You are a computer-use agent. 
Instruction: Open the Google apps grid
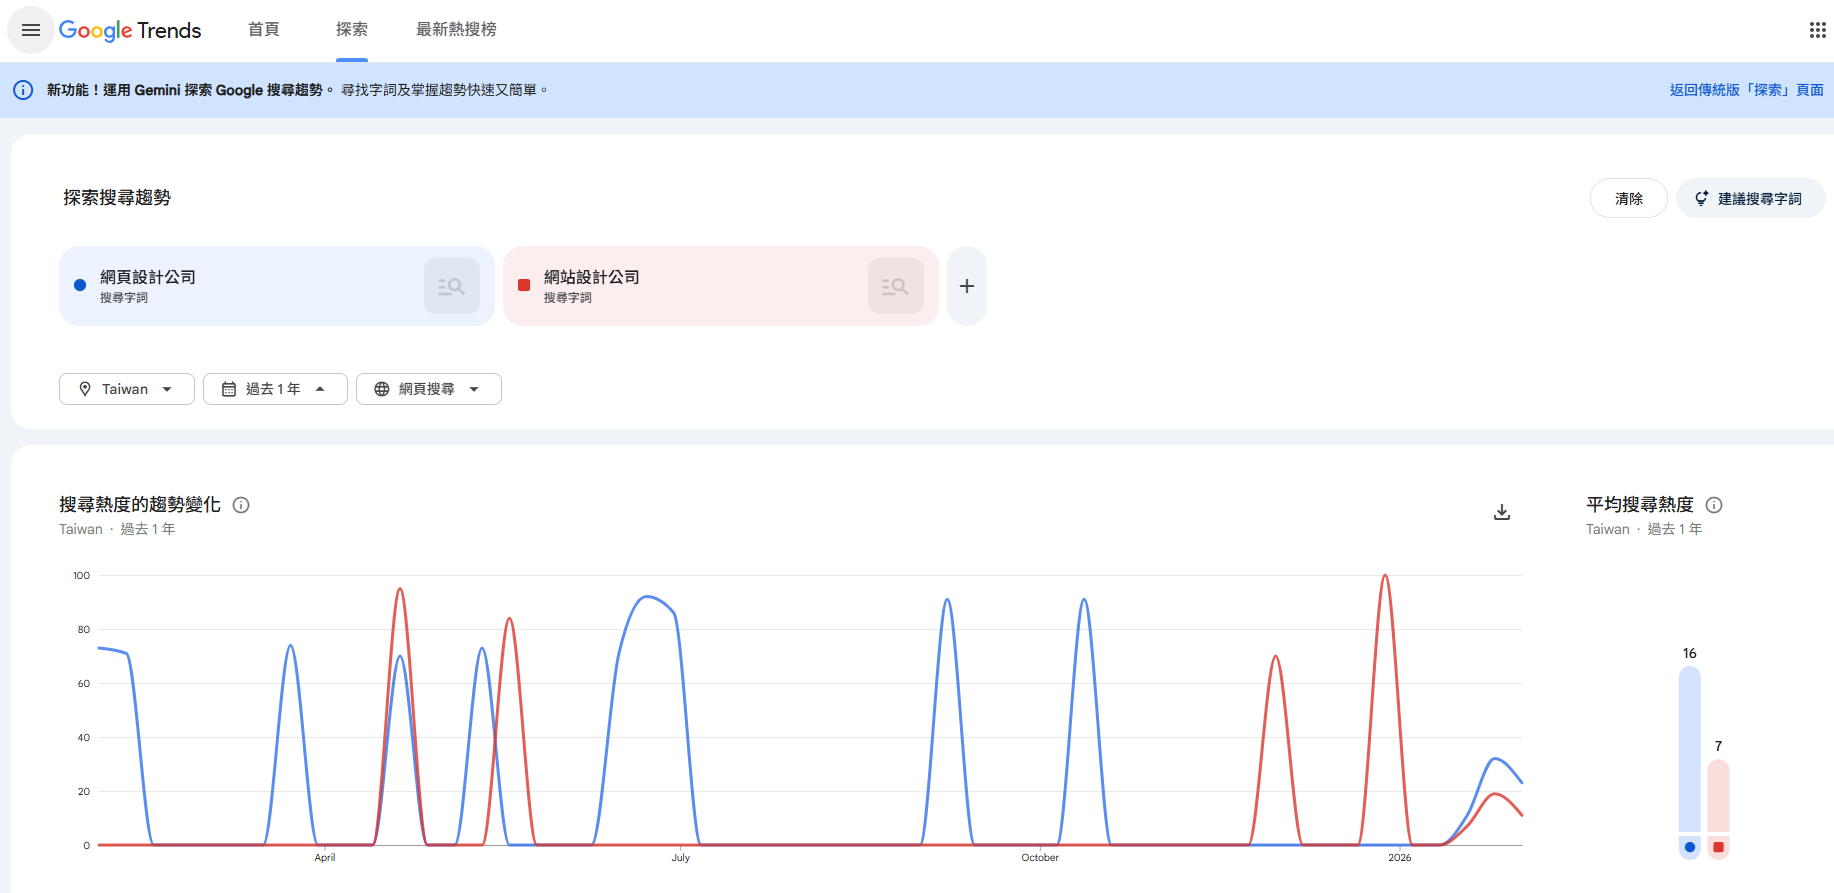[1818, 30]
